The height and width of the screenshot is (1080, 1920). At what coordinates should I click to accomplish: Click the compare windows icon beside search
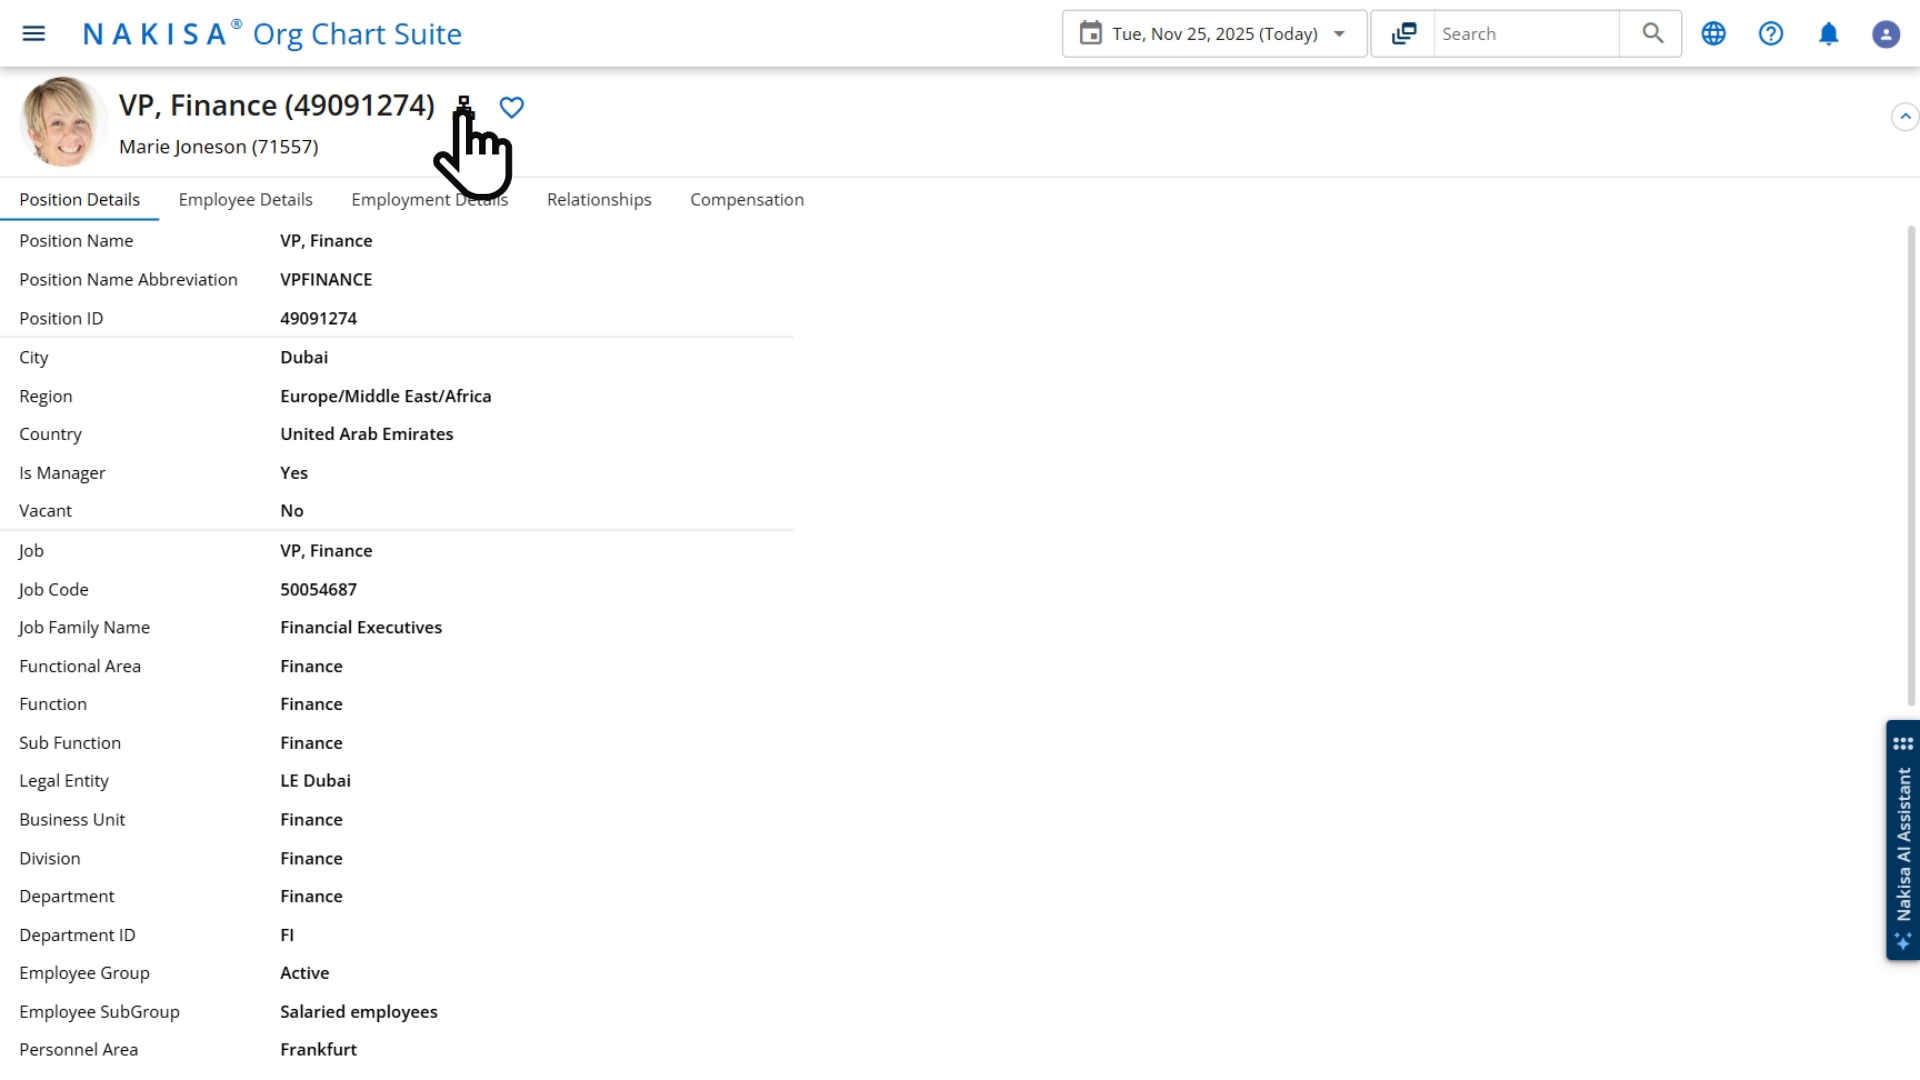[x=1403, y=33]
